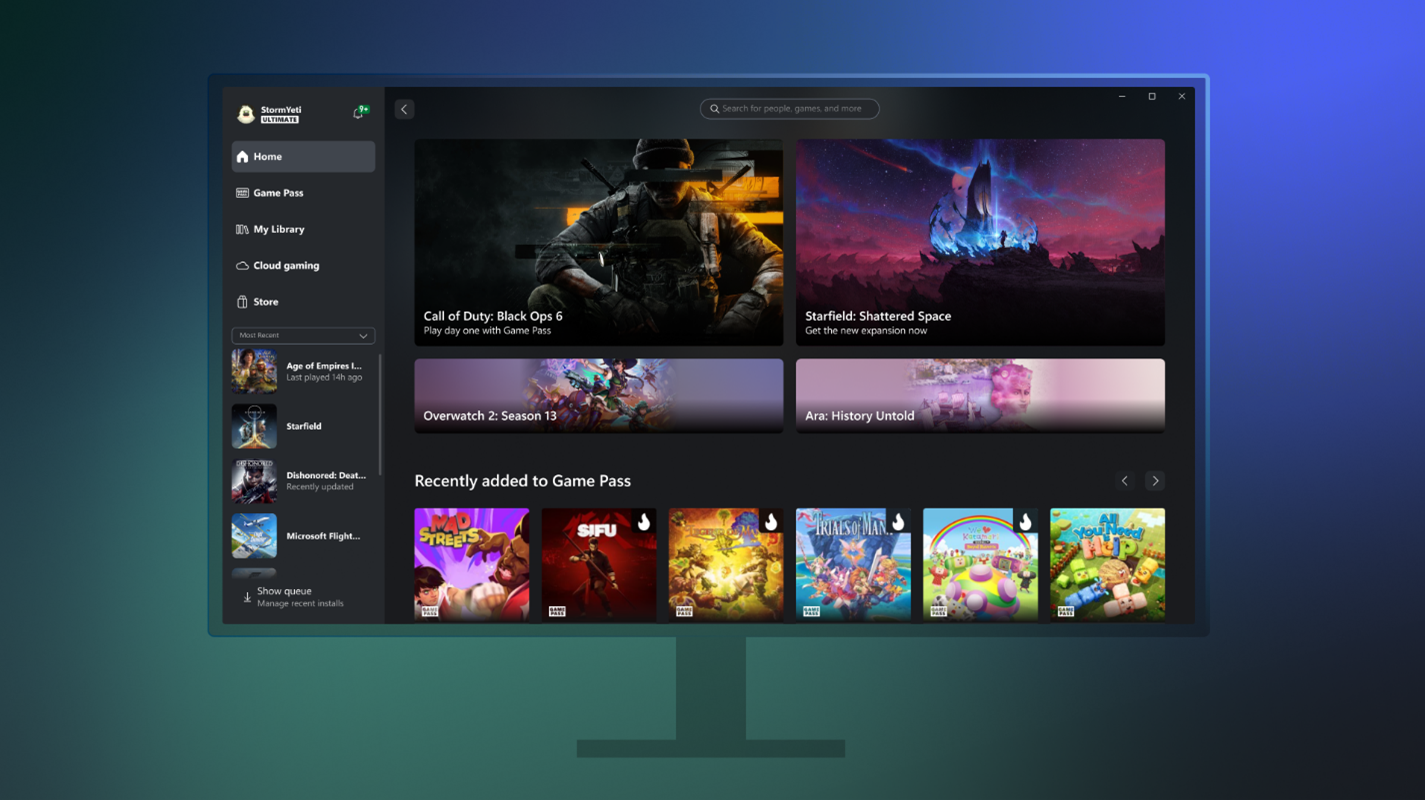Viewport: 1425px width, 800px height.
Task: Select the Mad Streets game tile
Action: coord(472,565)
